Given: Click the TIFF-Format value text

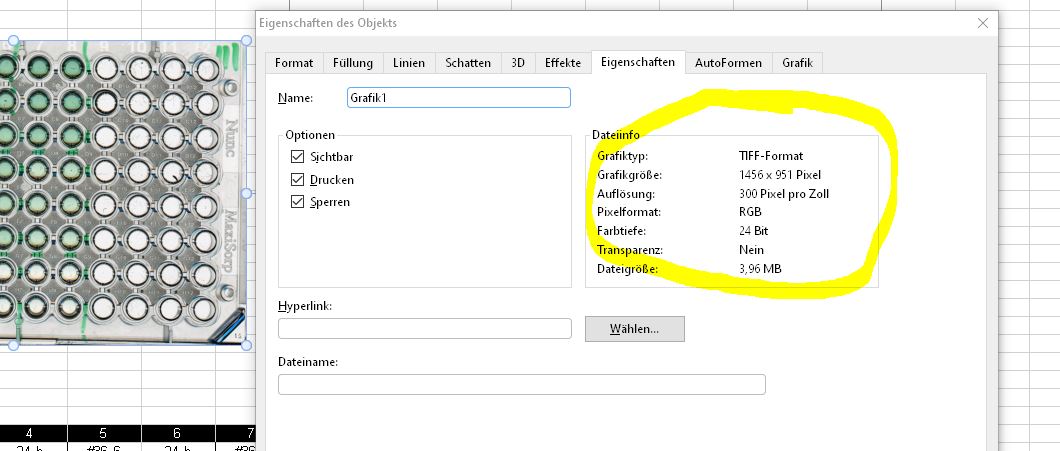Looking at the screenshot, I should click(x=771, y=156).
